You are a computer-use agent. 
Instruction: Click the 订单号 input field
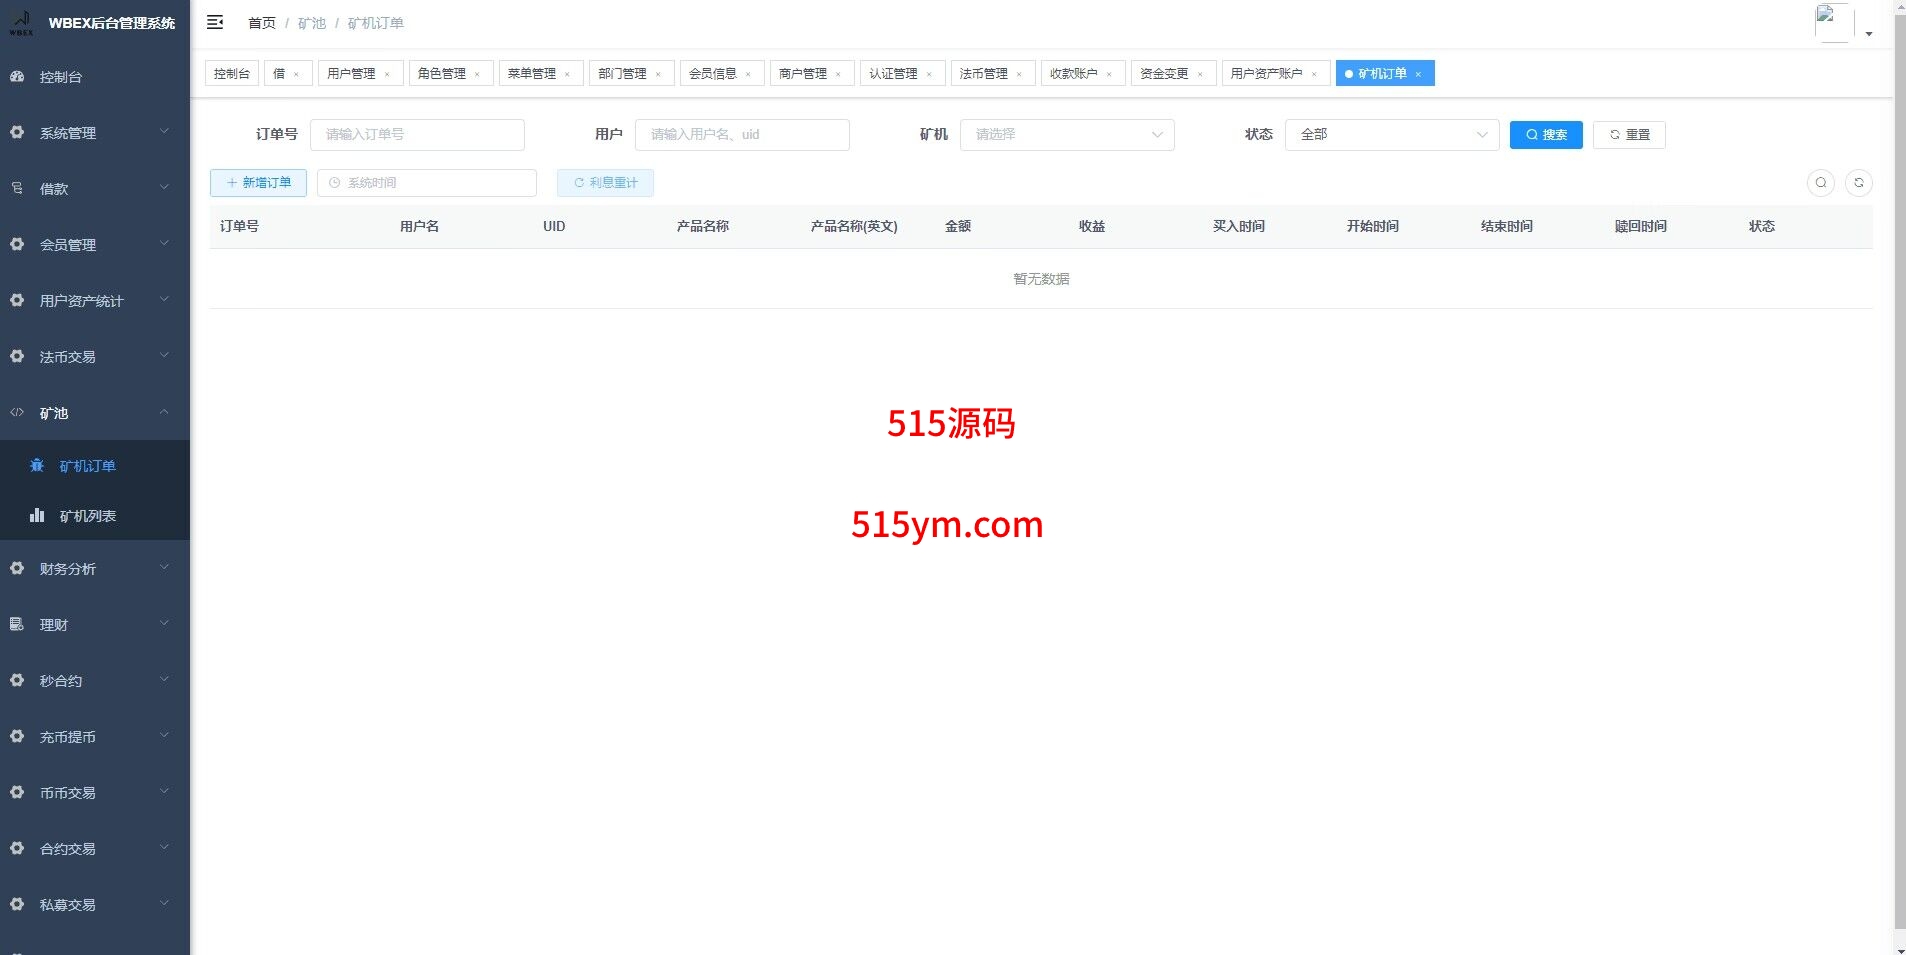[417, 135]
